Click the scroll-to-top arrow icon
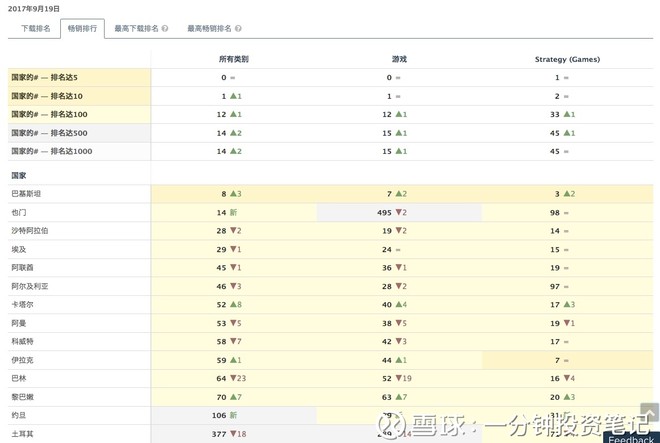 point(649,412)
